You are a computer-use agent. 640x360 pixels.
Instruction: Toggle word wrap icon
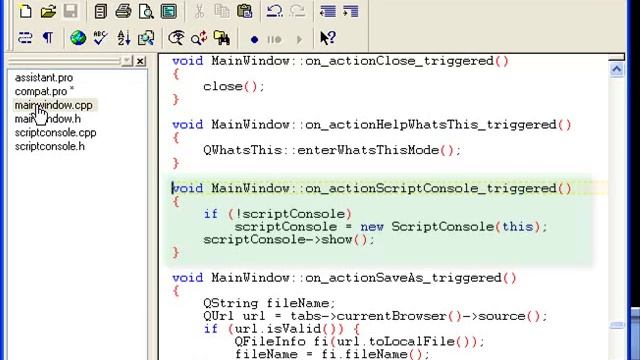pos(25,38)
